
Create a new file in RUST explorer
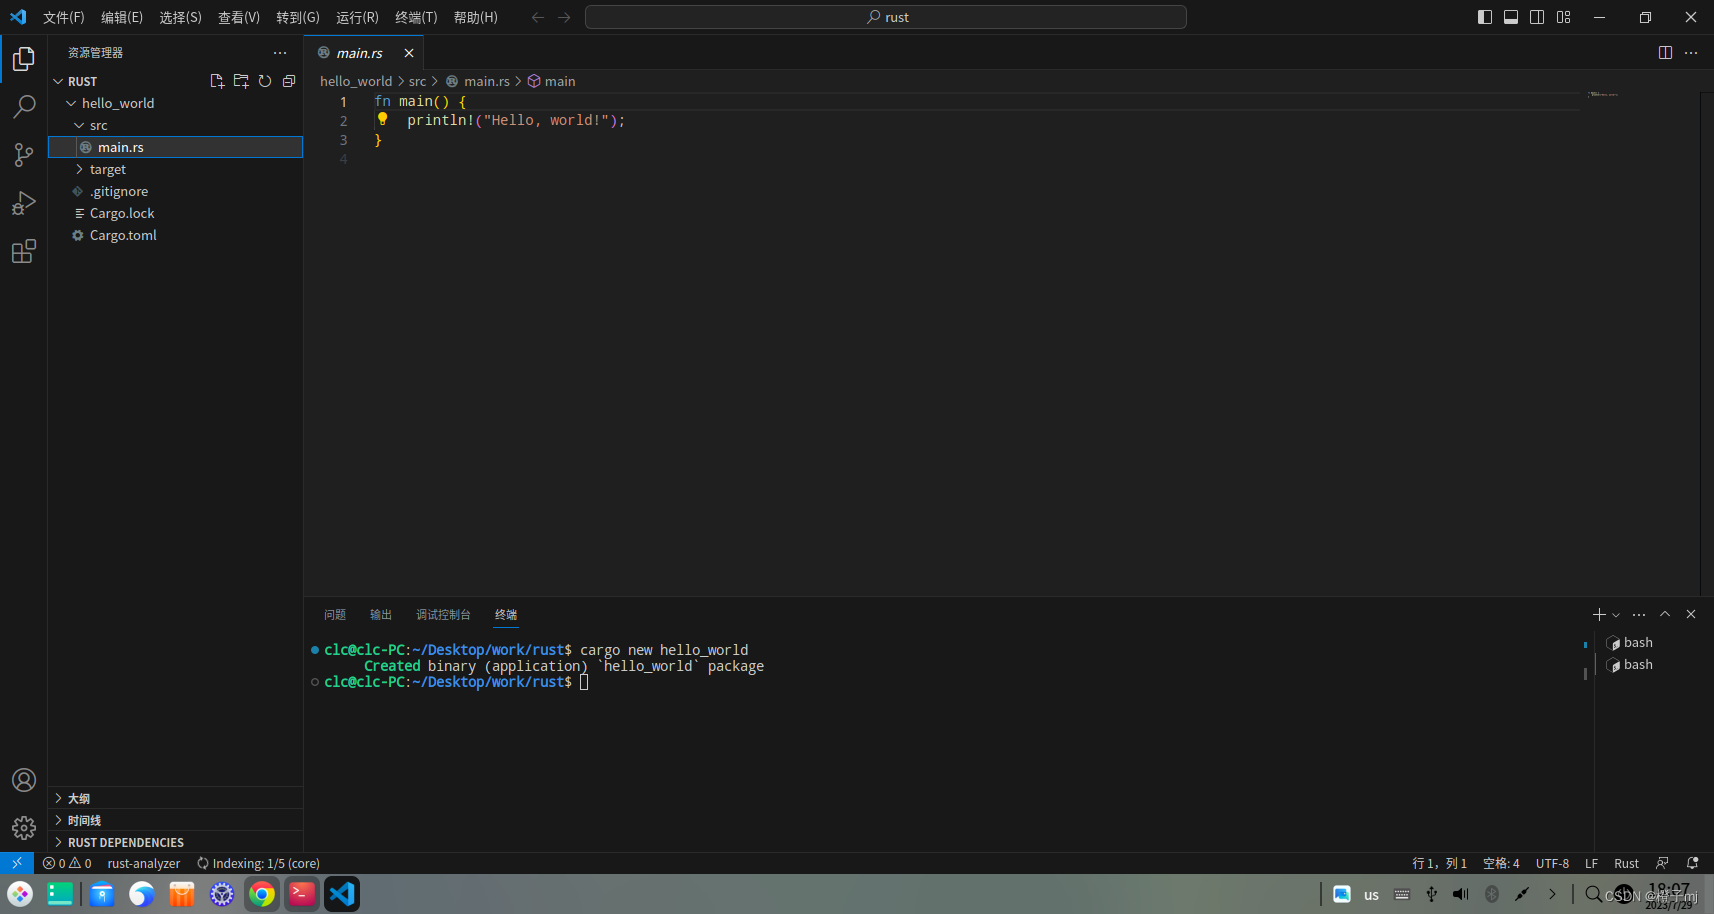(x=217, y=81)
